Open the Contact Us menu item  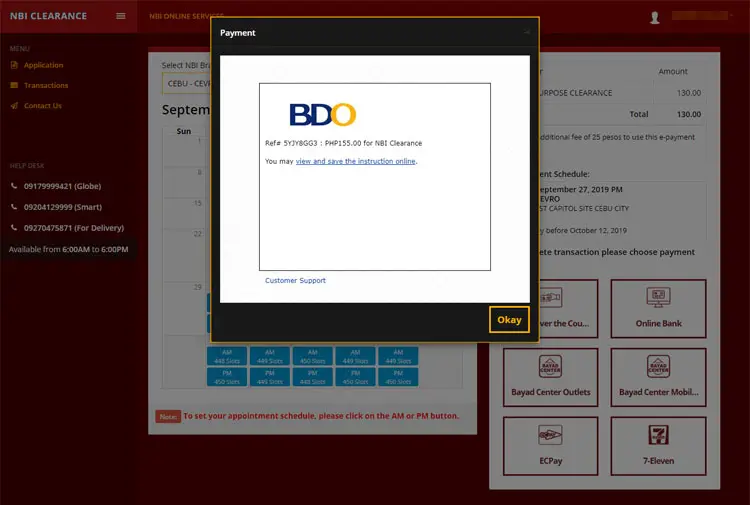click(x=43, y=106)
